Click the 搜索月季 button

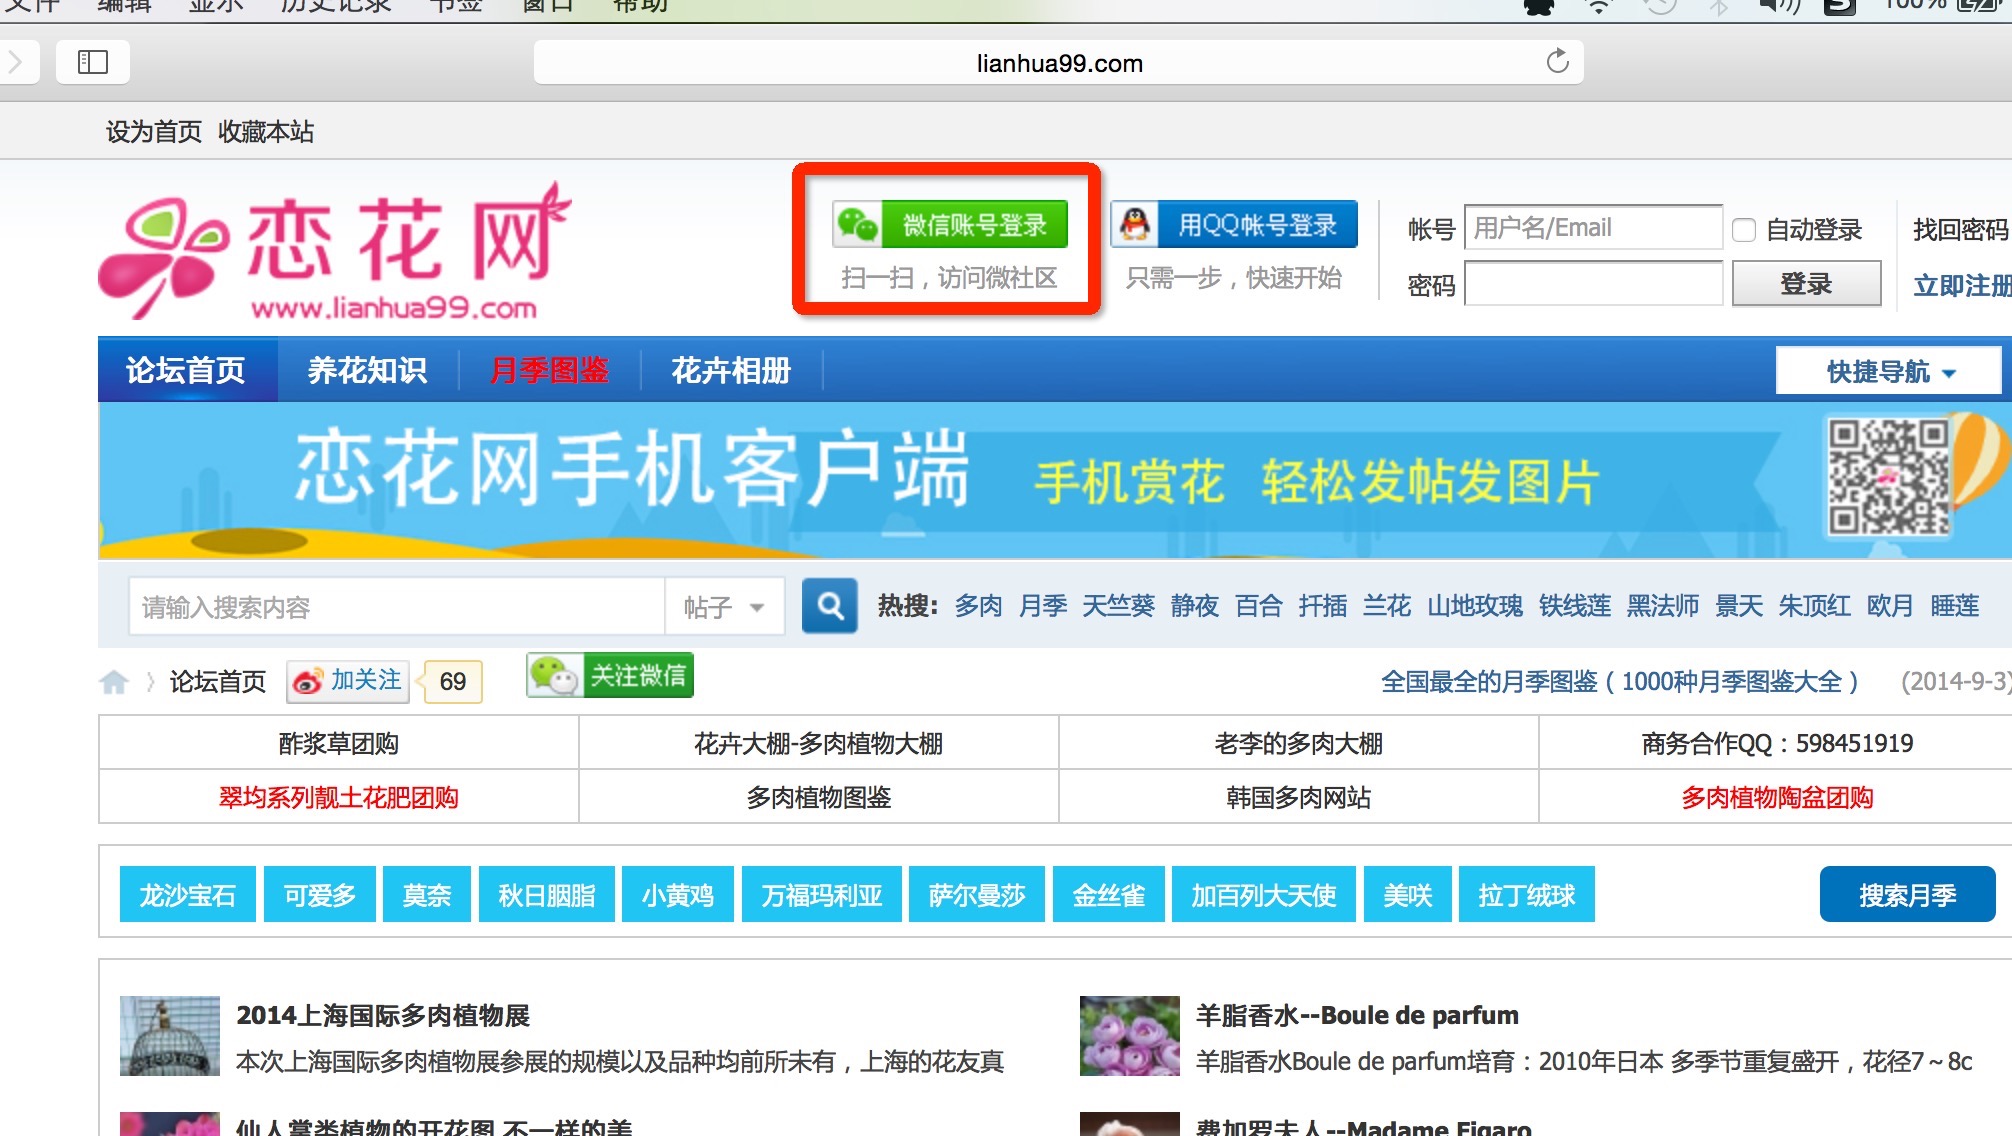click(1907, 894)
